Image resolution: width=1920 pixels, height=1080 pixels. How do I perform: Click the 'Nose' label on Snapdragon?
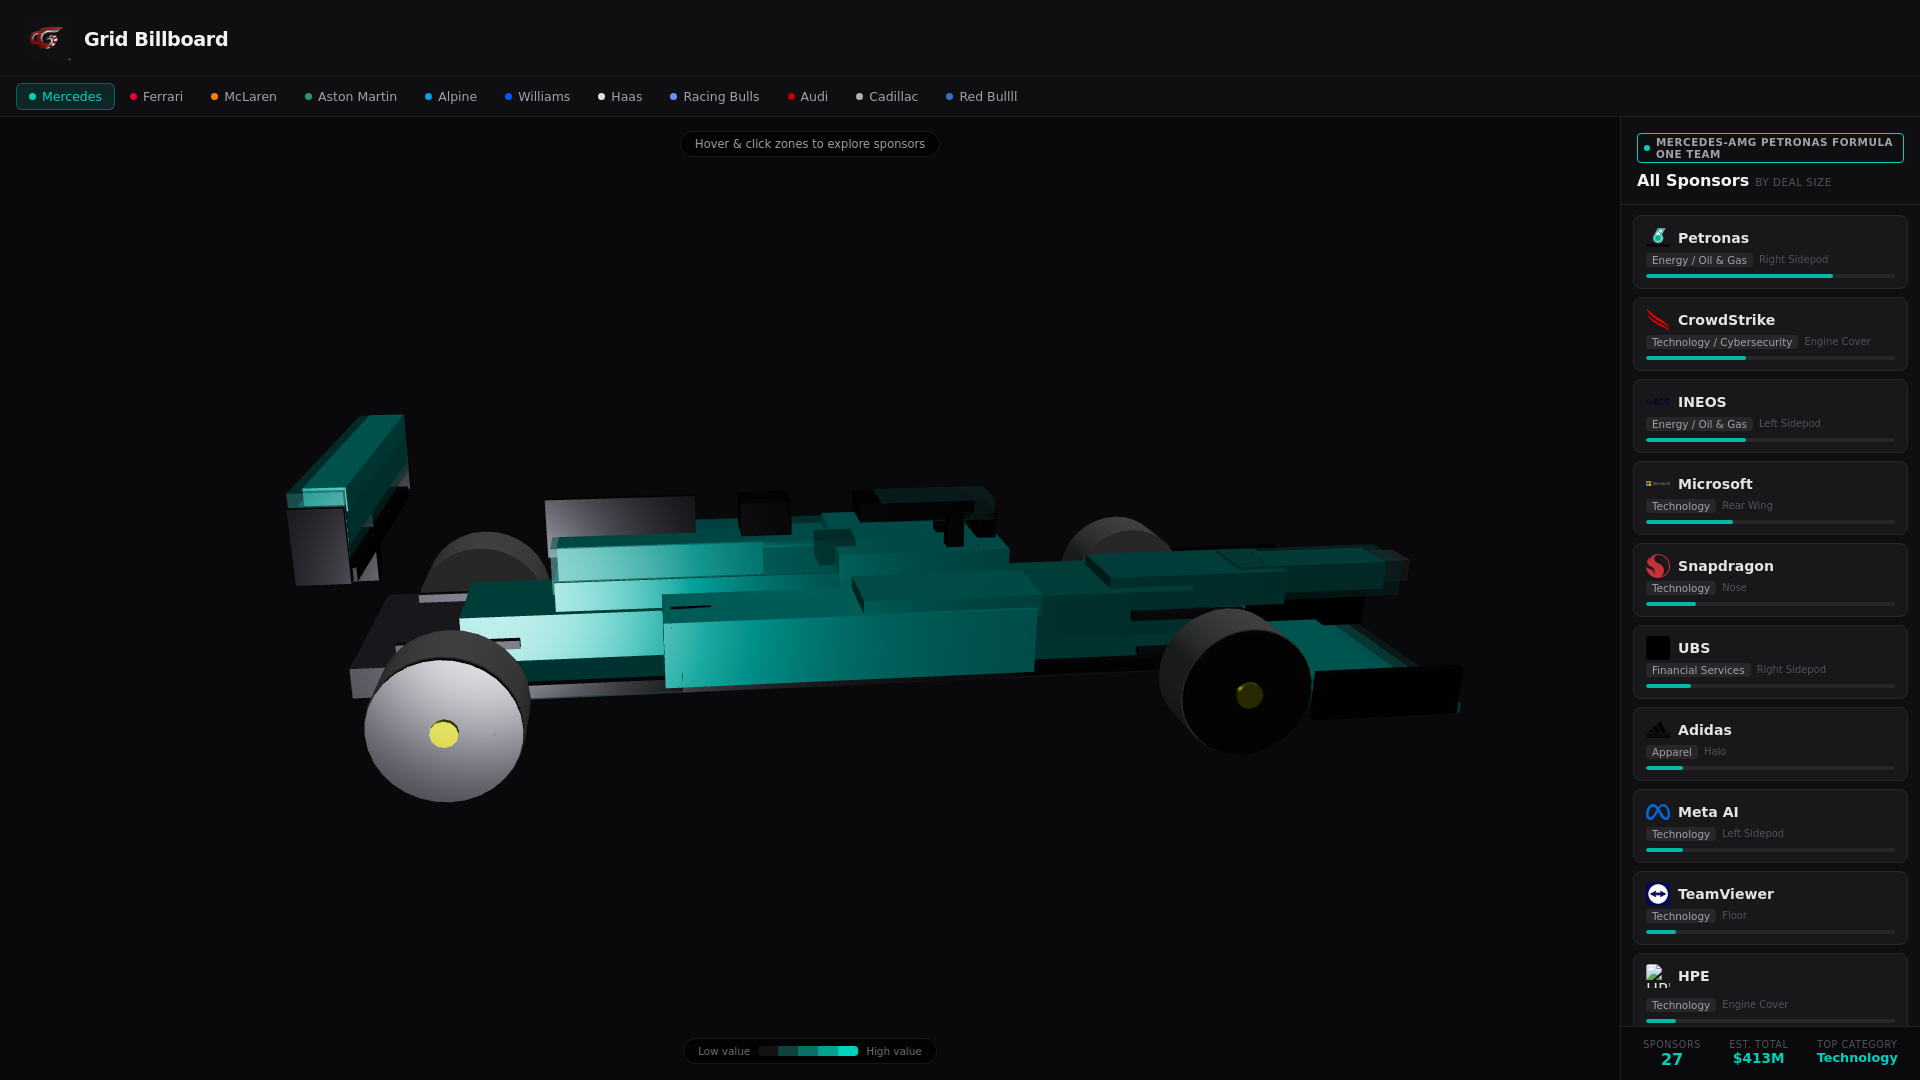pyautogui.click(x=1734, y=588)
